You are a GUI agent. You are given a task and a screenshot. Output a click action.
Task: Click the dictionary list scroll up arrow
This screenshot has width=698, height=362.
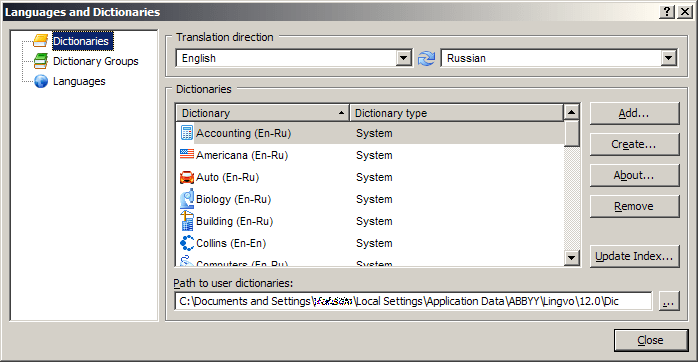tap(572, 113)
